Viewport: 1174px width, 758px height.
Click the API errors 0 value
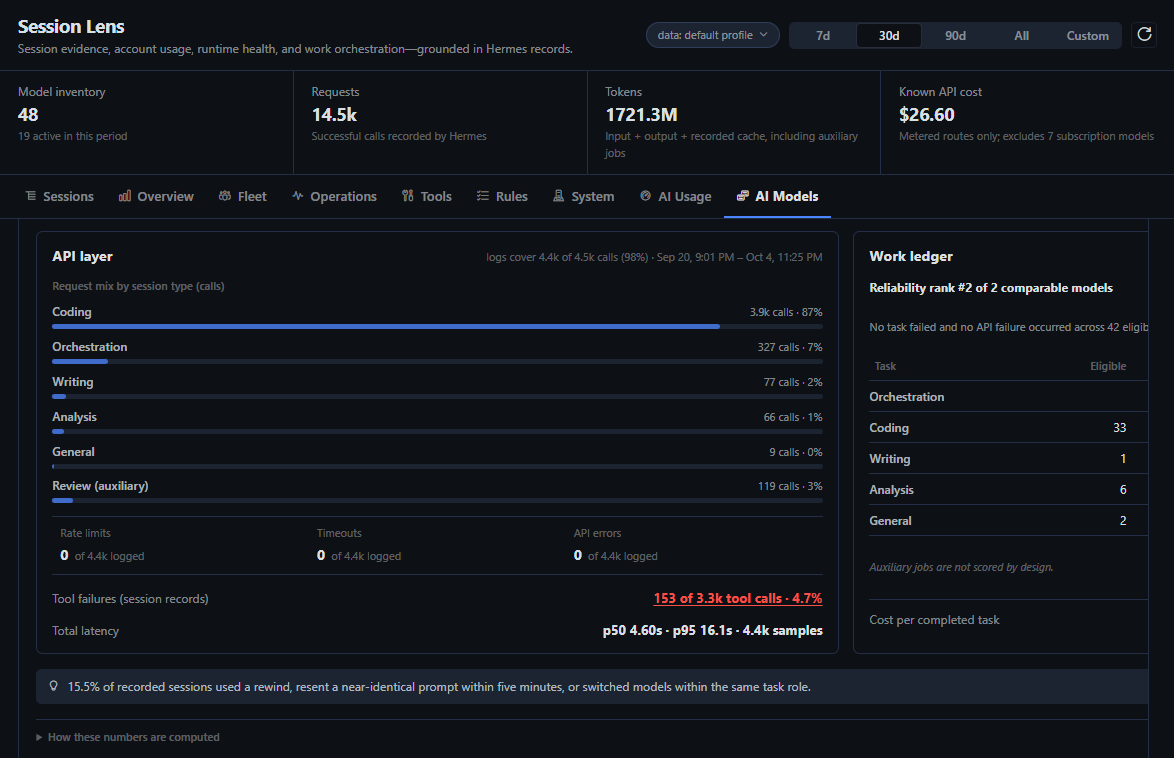click(x=578, y=555)
